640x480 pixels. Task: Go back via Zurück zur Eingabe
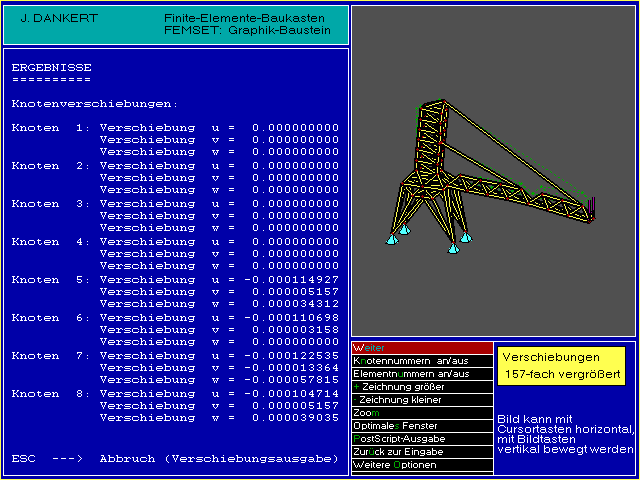point(422,451)
